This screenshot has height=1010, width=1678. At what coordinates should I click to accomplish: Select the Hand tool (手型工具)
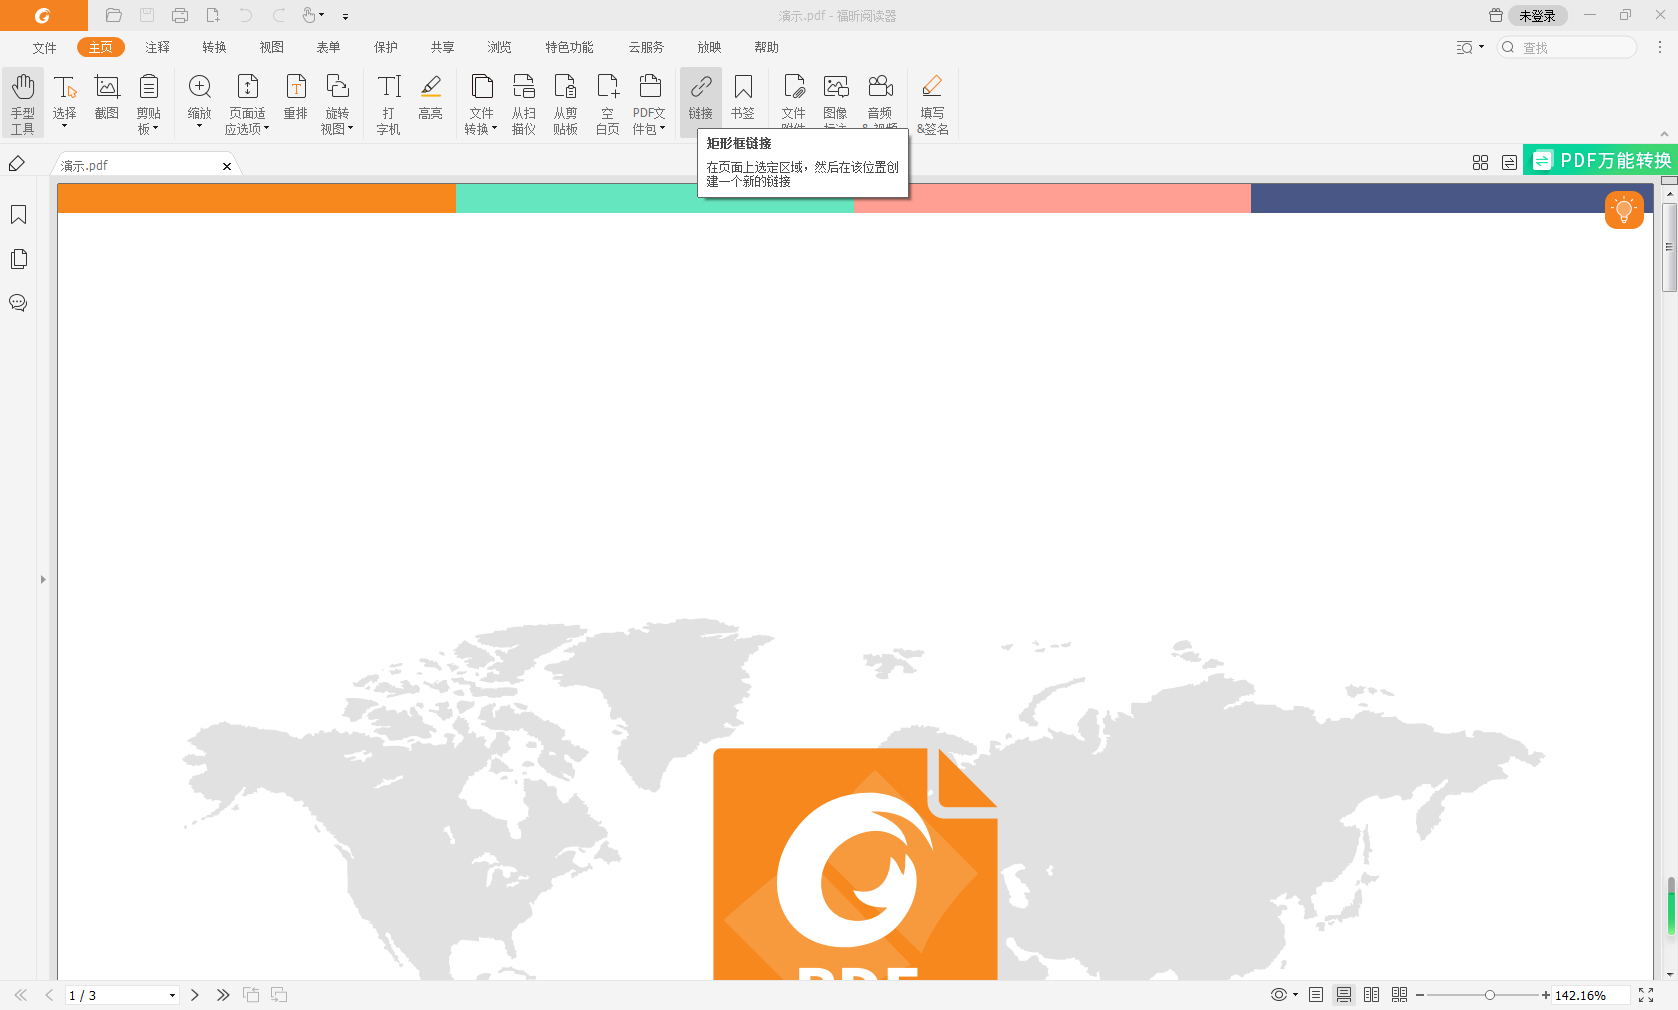pyautogui.click(x=23, y=102)
